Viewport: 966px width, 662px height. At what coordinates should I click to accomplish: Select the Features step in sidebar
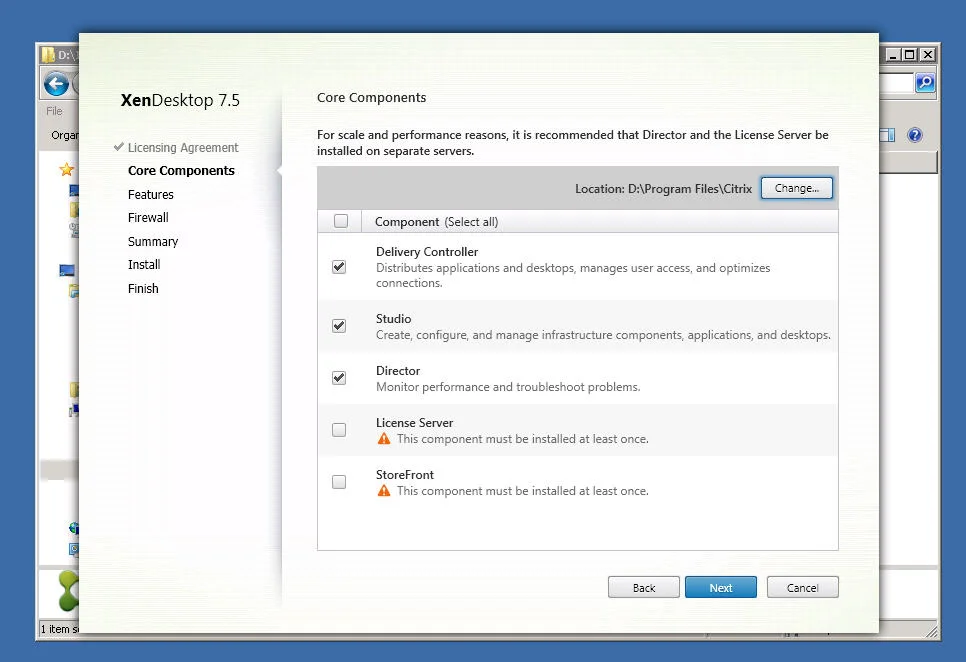click(150, 195)
